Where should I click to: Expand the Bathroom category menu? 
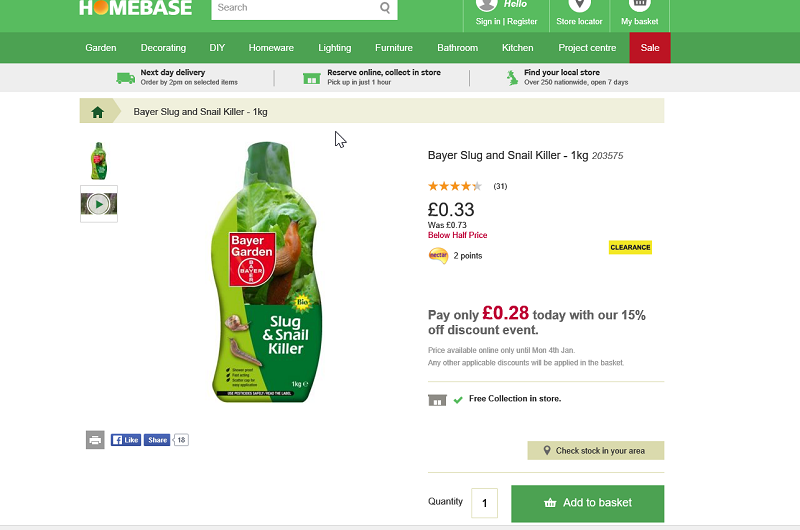(457, 48)
